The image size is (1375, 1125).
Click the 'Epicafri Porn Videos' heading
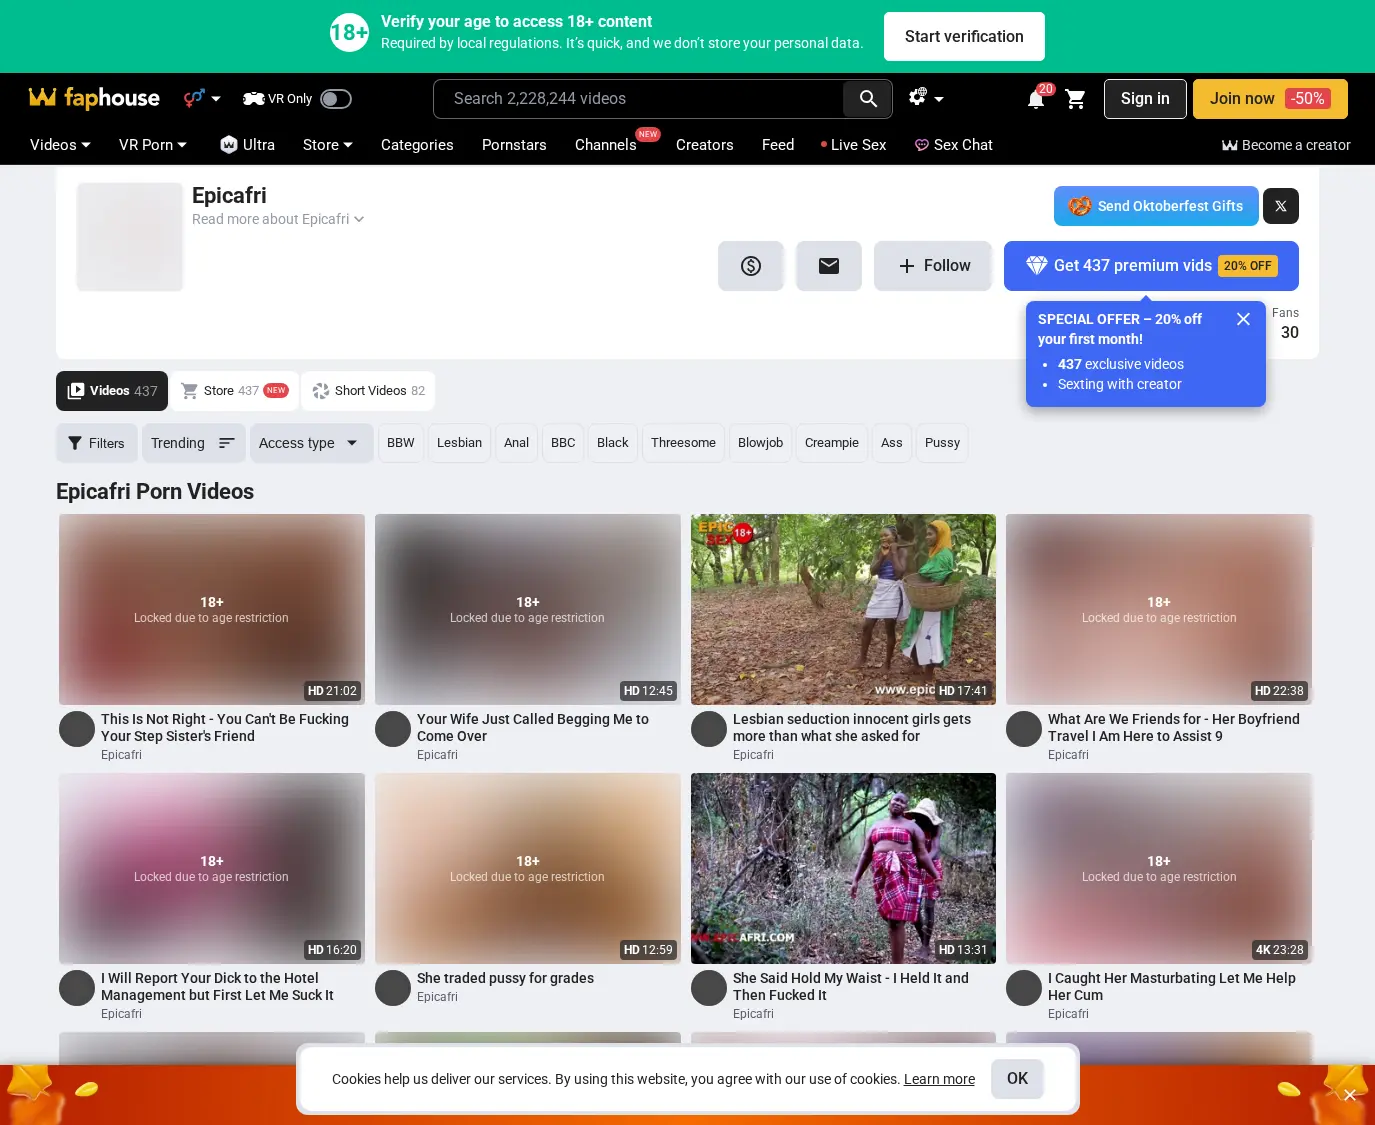155,492
